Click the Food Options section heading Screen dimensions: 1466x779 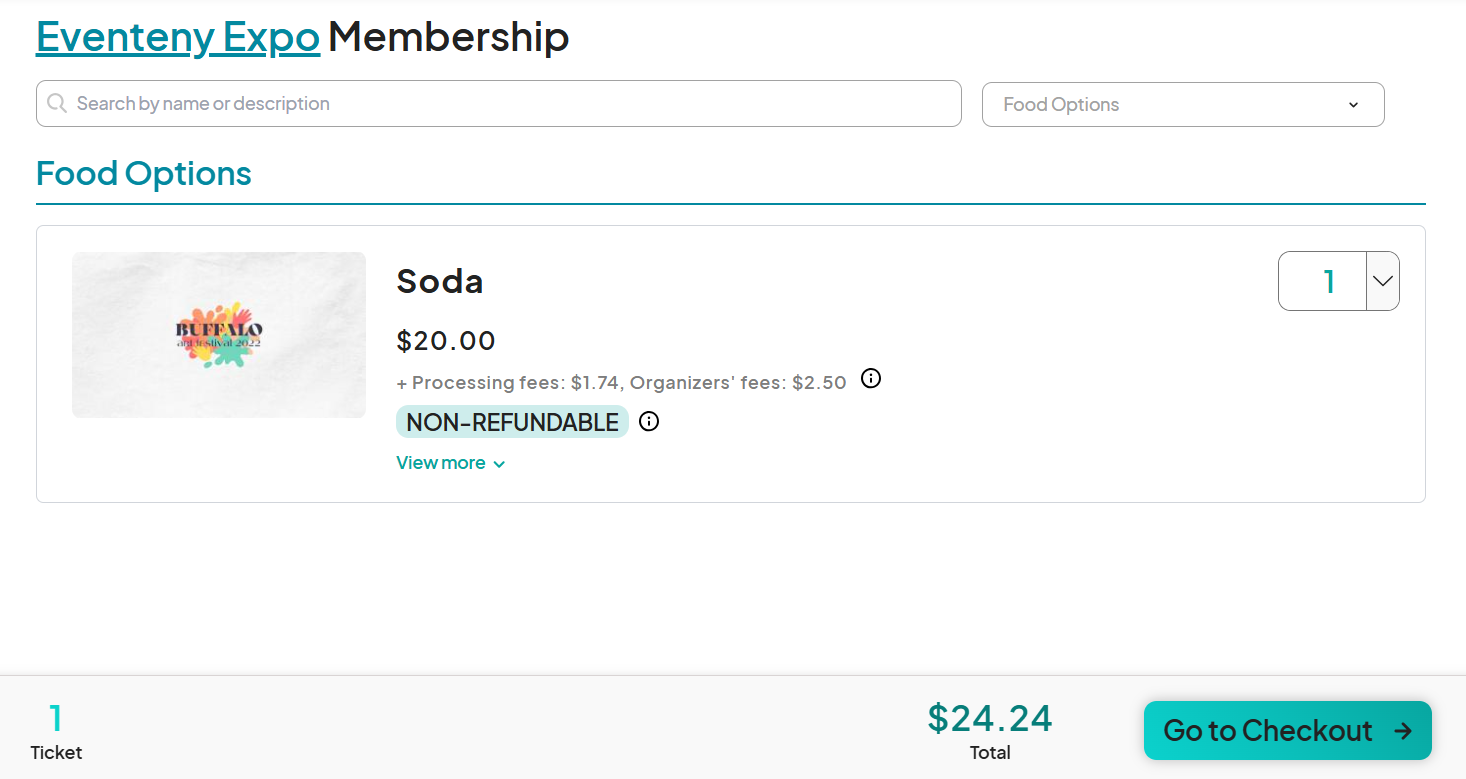144,174
